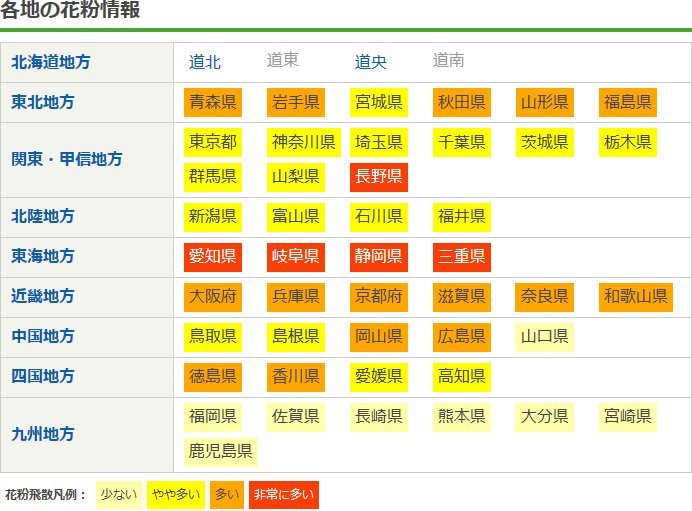Select 東京都 pollen forecast
The height and width of the screenshot is (511, 692).
pyautogui.click(x=213, y=142)
